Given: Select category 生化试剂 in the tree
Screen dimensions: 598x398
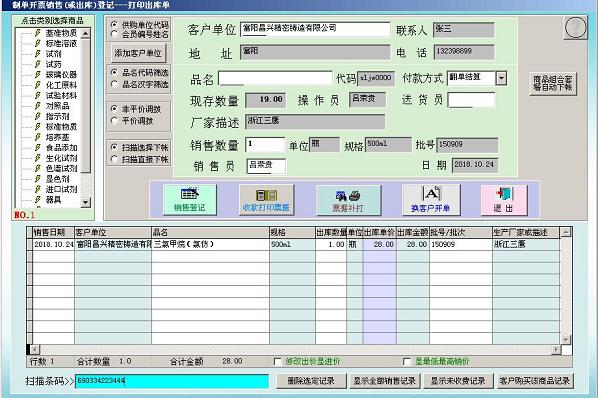Looking at the screenshot, I should [61, 158].
